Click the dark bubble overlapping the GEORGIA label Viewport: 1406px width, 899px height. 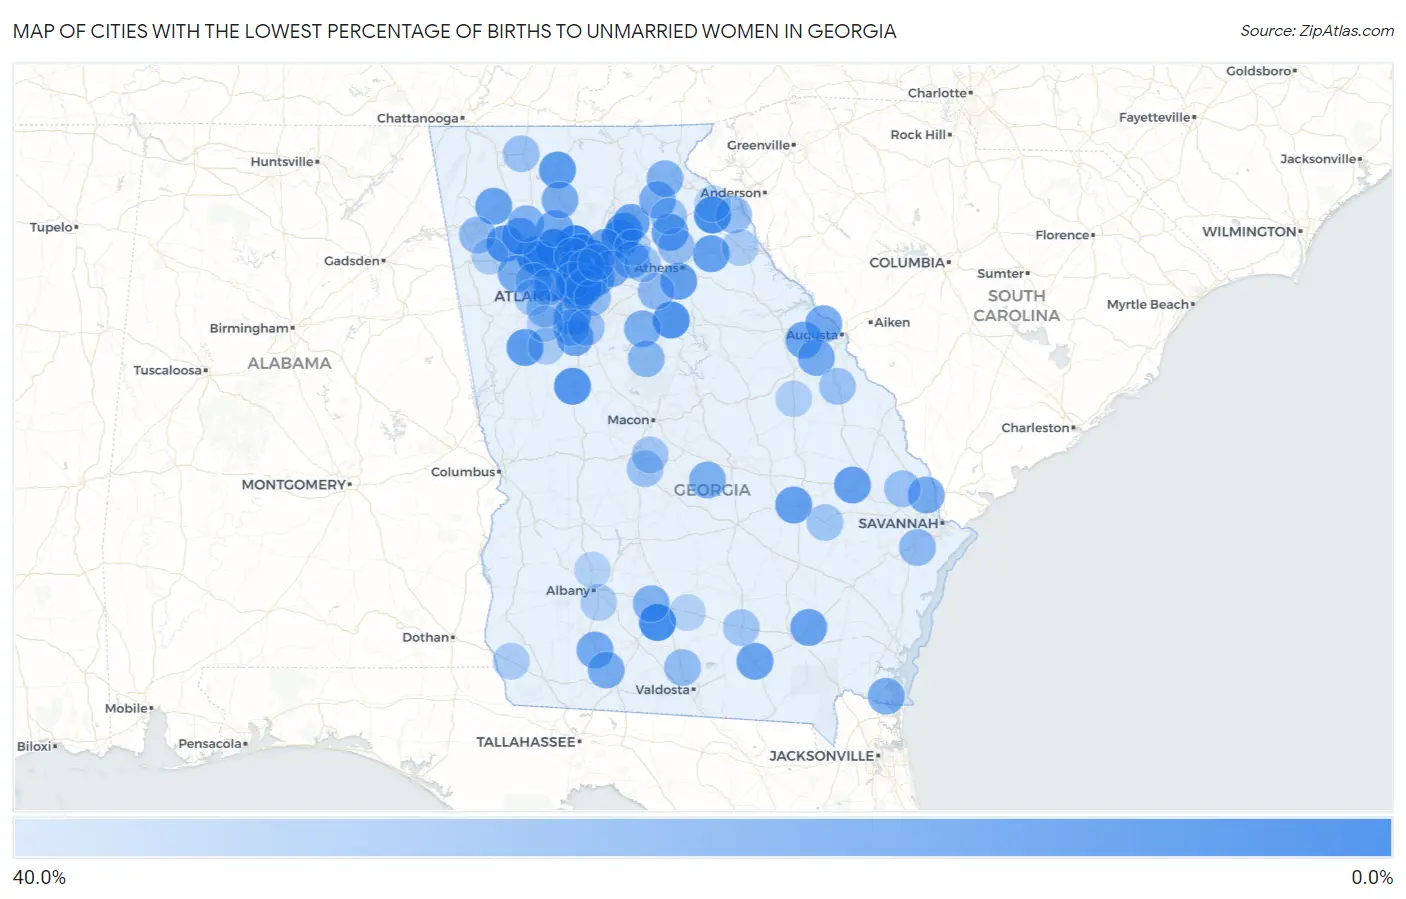(x=707, y=480)
